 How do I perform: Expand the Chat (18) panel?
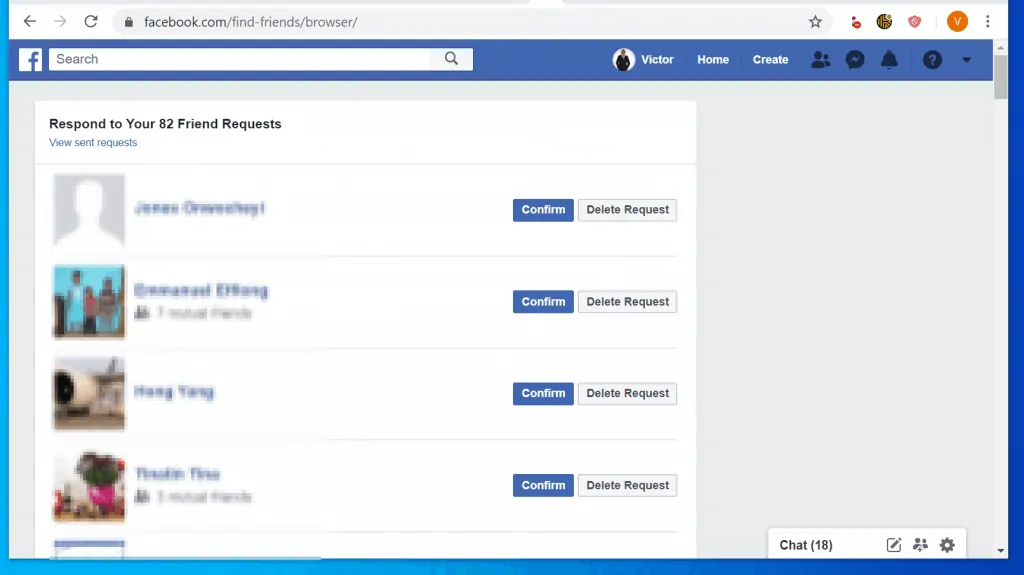[x=806, y=545]
